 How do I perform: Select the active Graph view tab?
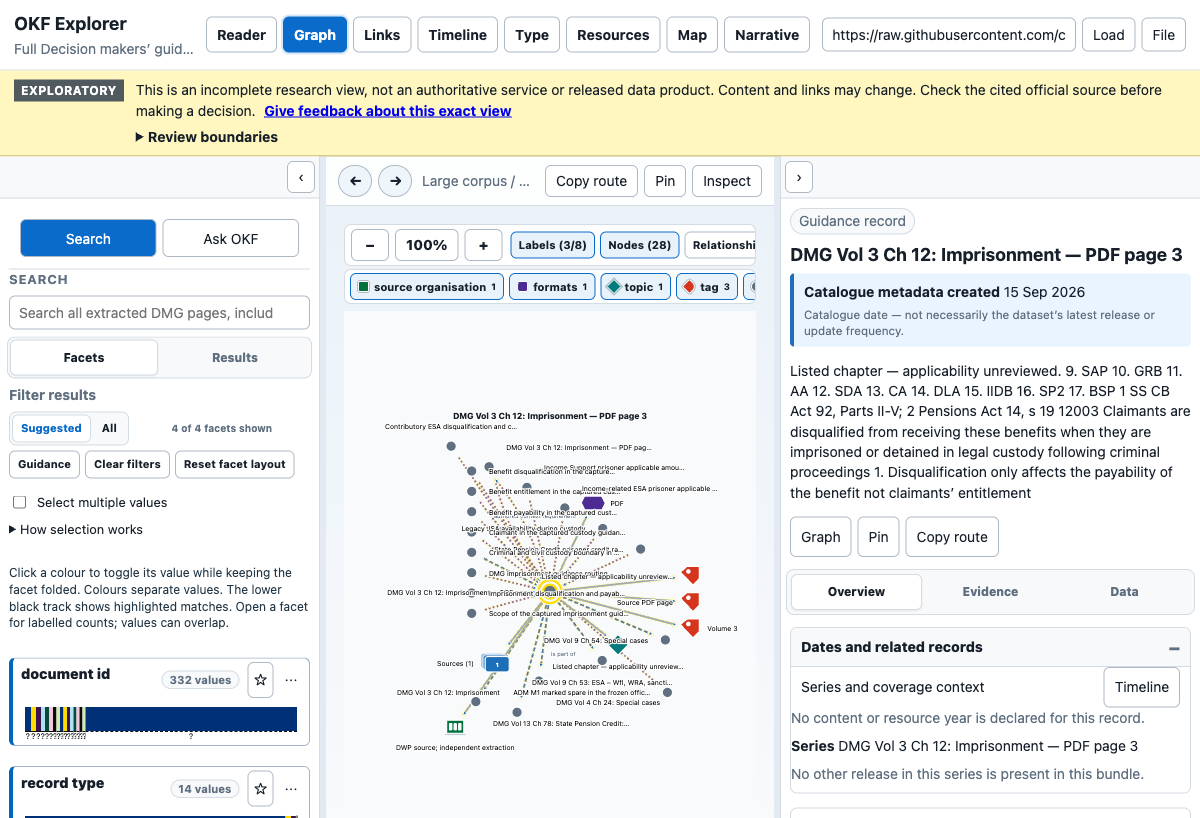click(x=315, y=35)
